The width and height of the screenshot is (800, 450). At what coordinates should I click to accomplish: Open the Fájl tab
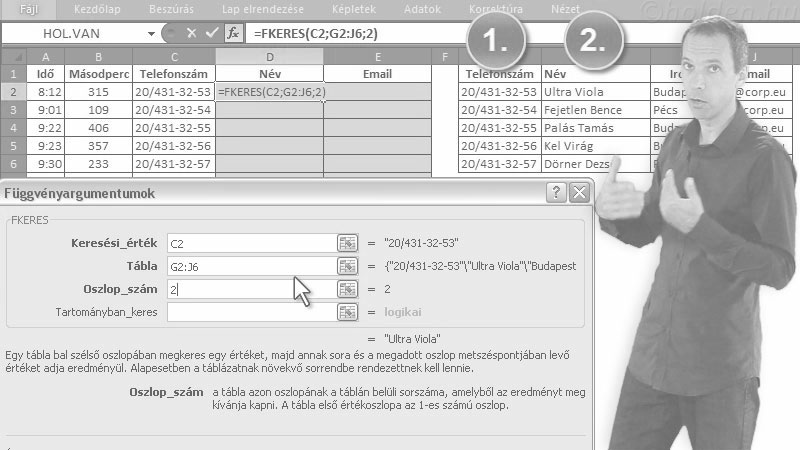click(29, 9)
